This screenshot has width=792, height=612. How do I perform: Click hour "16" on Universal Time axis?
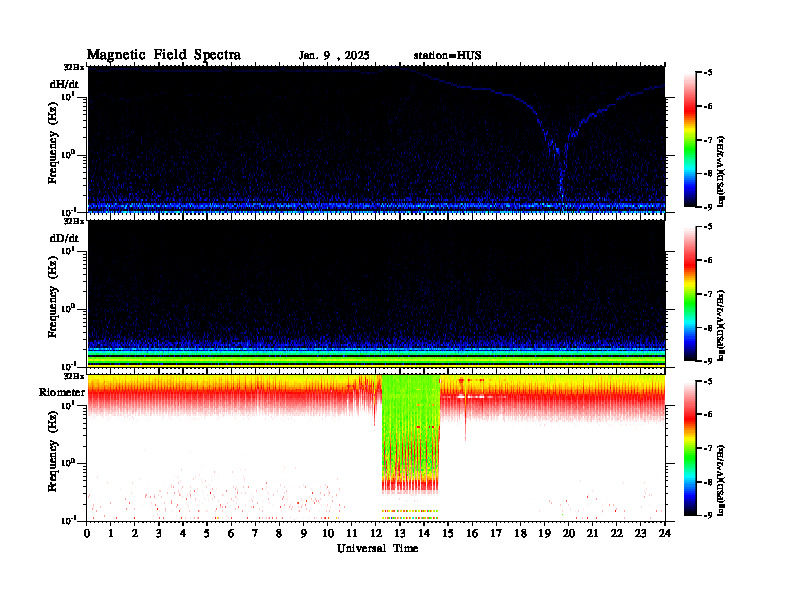pos(472,533)
